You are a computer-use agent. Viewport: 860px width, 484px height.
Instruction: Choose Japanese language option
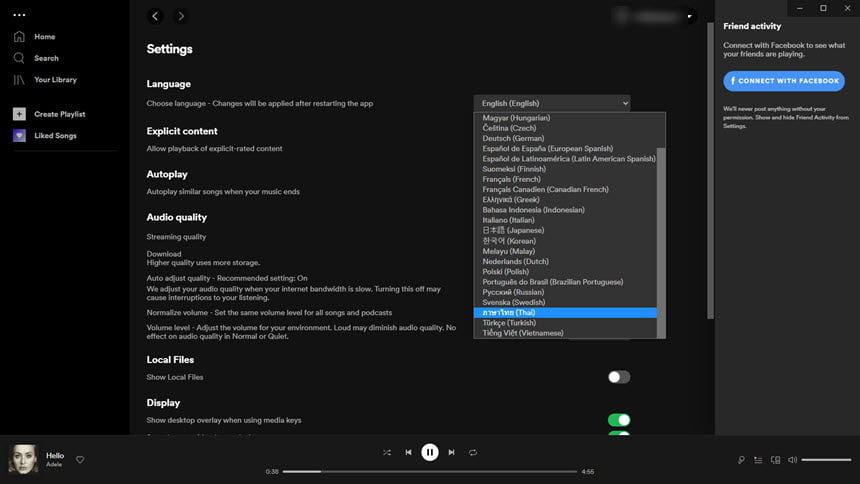pyautogui.click(x=565, y=230)
